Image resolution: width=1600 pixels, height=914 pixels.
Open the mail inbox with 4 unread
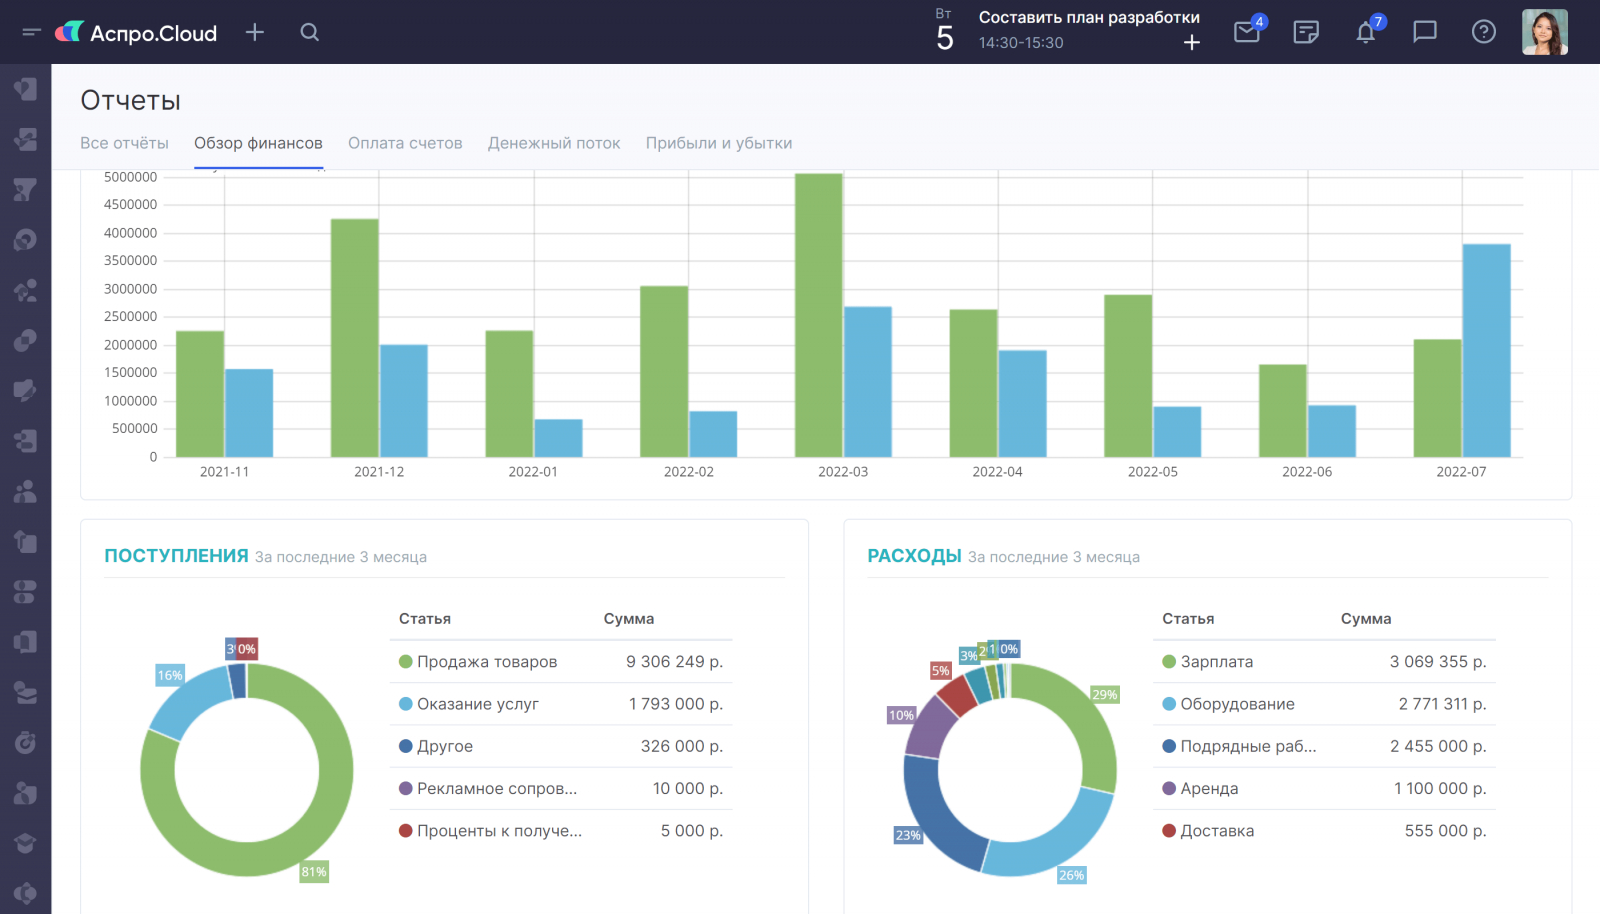pos(1247,32)
